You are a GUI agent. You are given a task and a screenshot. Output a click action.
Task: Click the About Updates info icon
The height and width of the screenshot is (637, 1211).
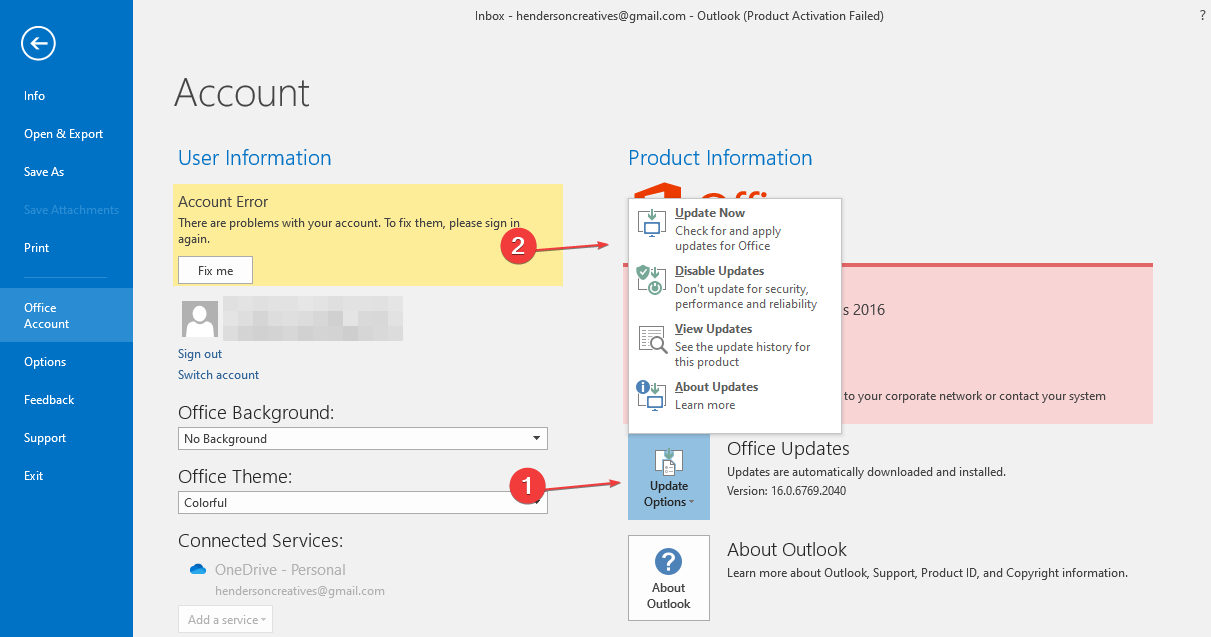click(x=652, y=396)
